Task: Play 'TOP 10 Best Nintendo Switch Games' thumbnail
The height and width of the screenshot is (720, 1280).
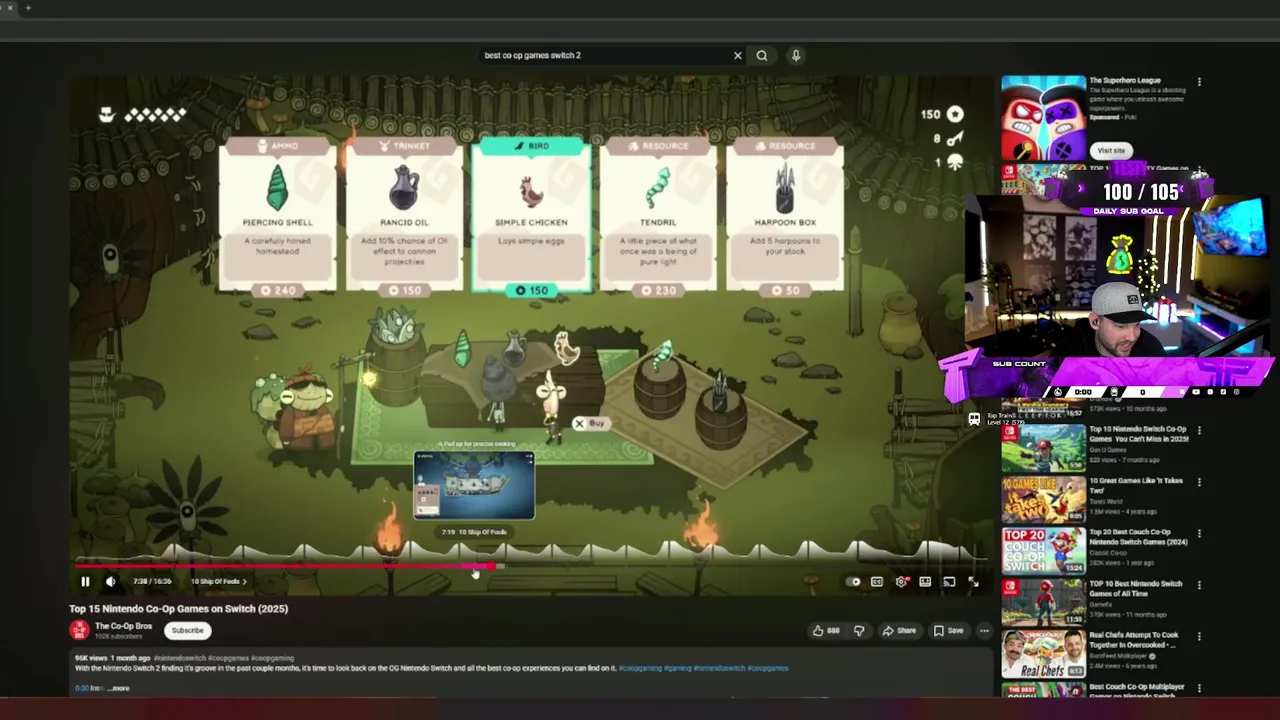Action: pyautogui.click(x=1044, y=602)
